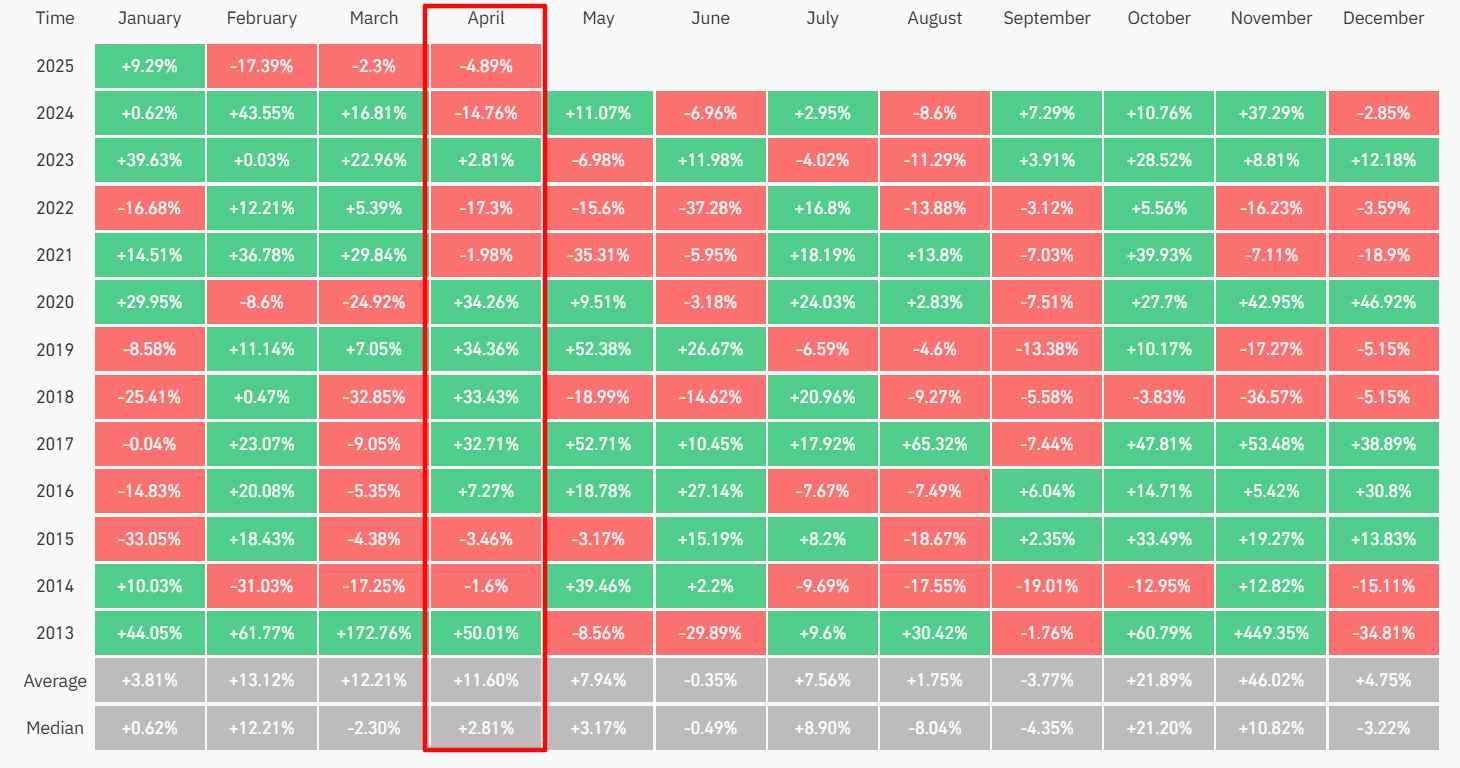Select the September column header

(x=1047, y=18)
